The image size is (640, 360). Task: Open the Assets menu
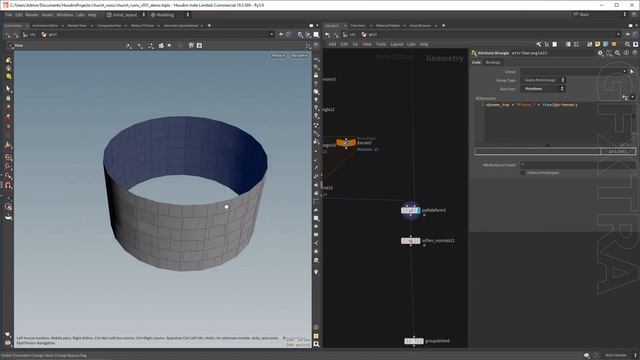coord(48,15)
